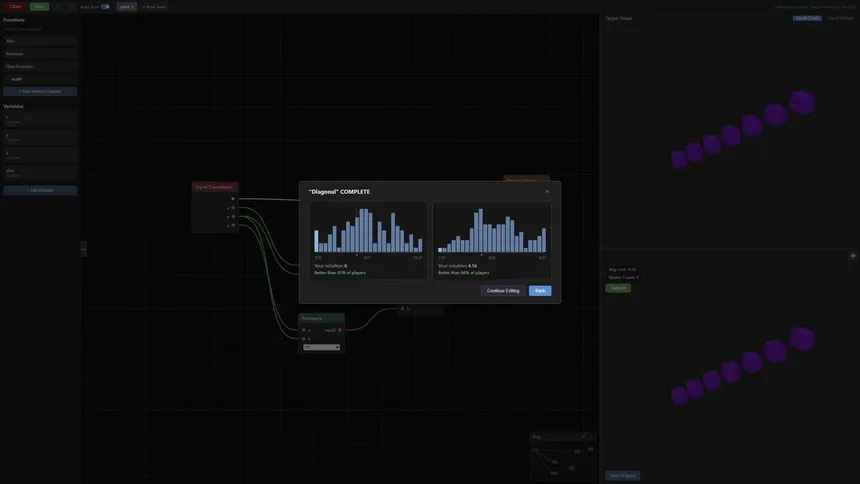860x484 pixels.
Task: Click the + Add Variable button
Action: tap(40, 190)
